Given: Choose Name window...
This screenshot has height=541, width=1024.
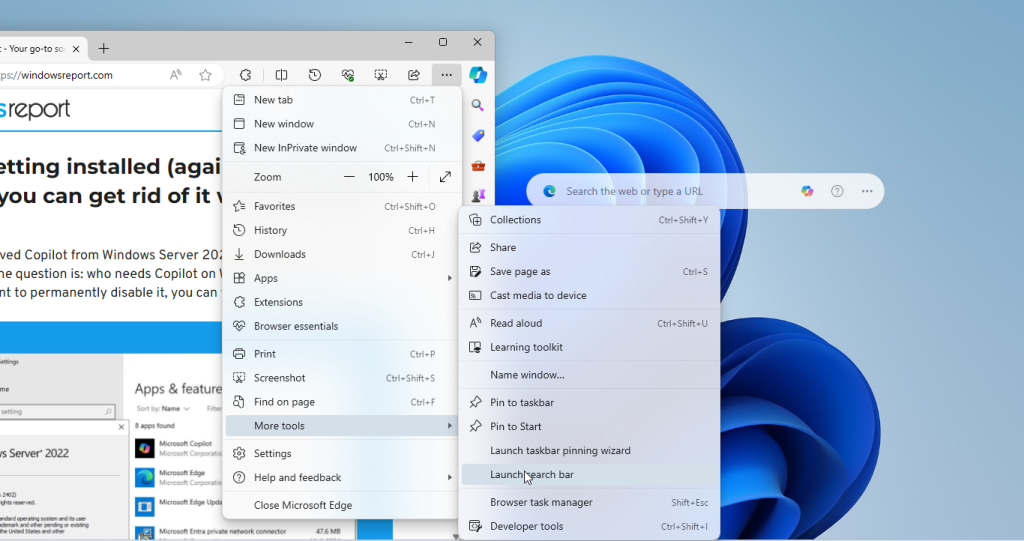Looking at the screenshot, I should (590, 375).
